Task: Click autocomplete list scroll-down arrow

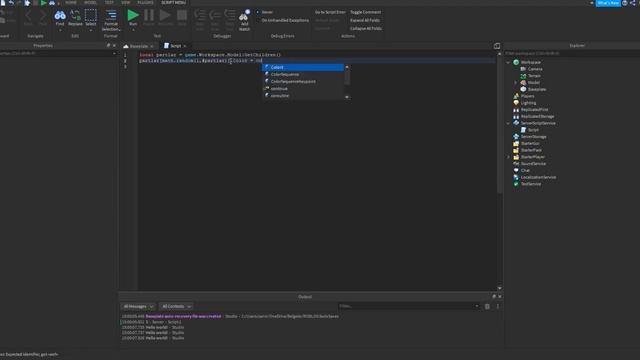Action: (x=347, y=97)
